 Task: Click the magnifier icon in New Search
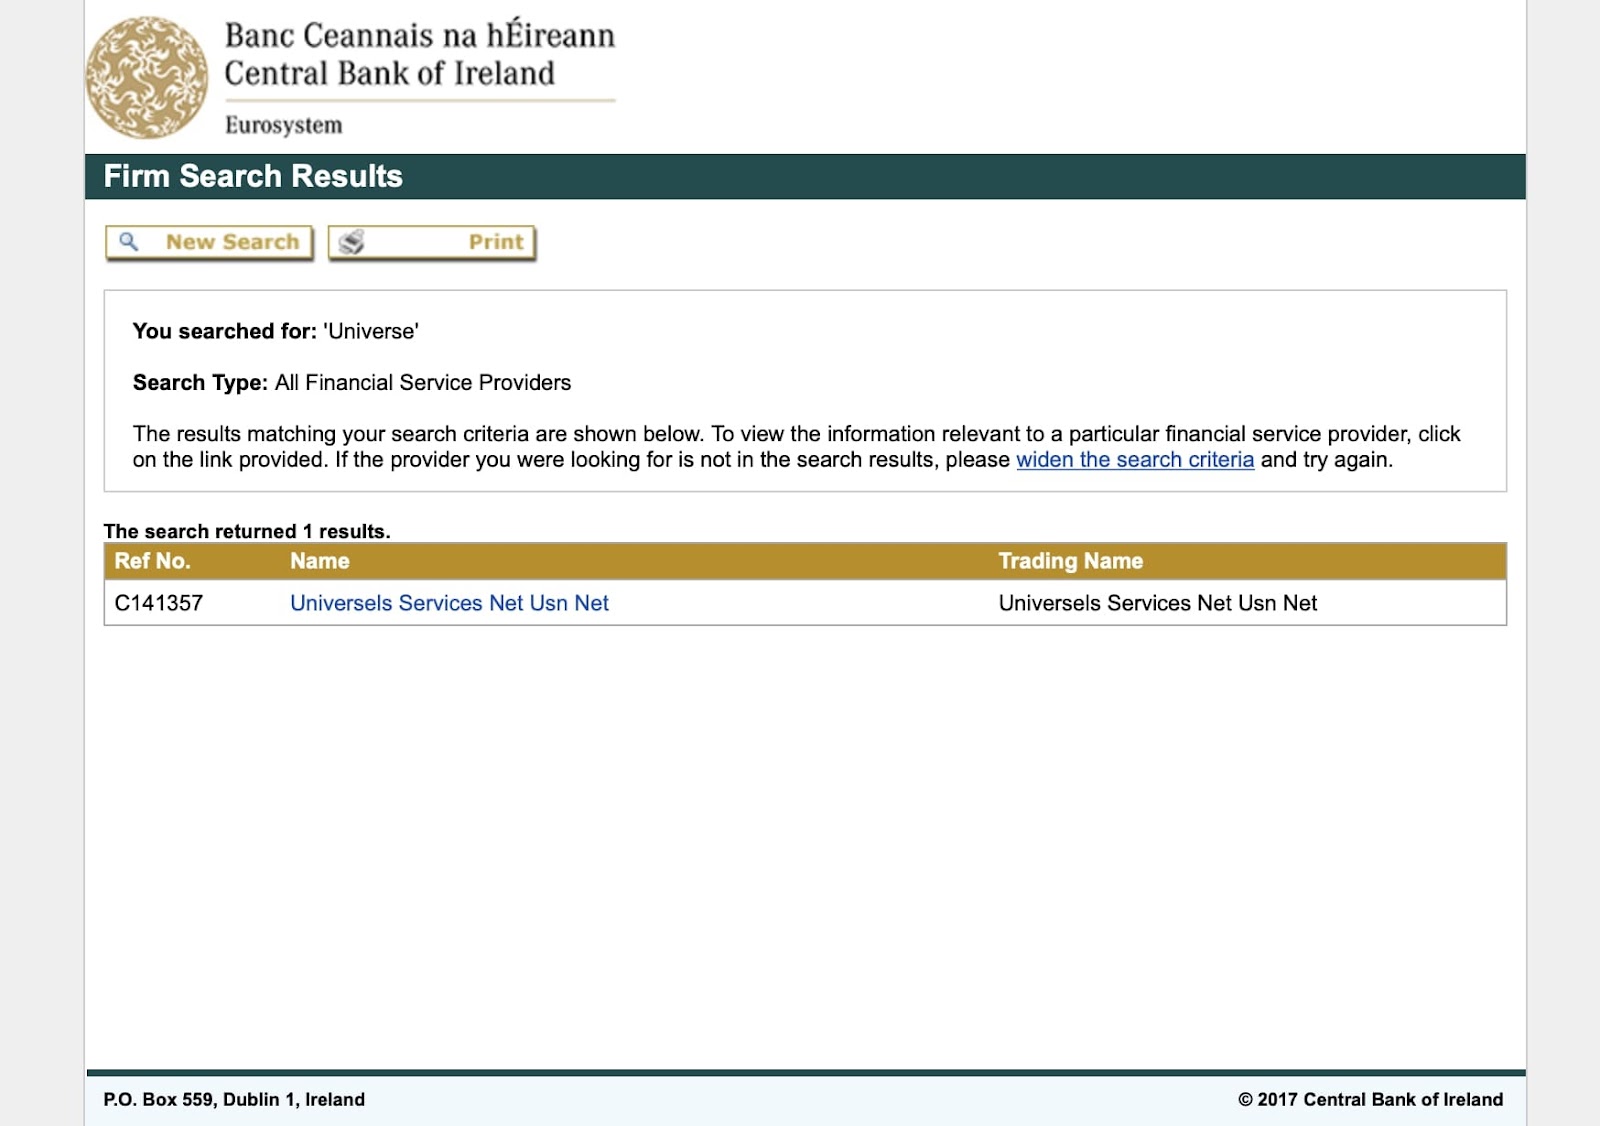point(129,241)
